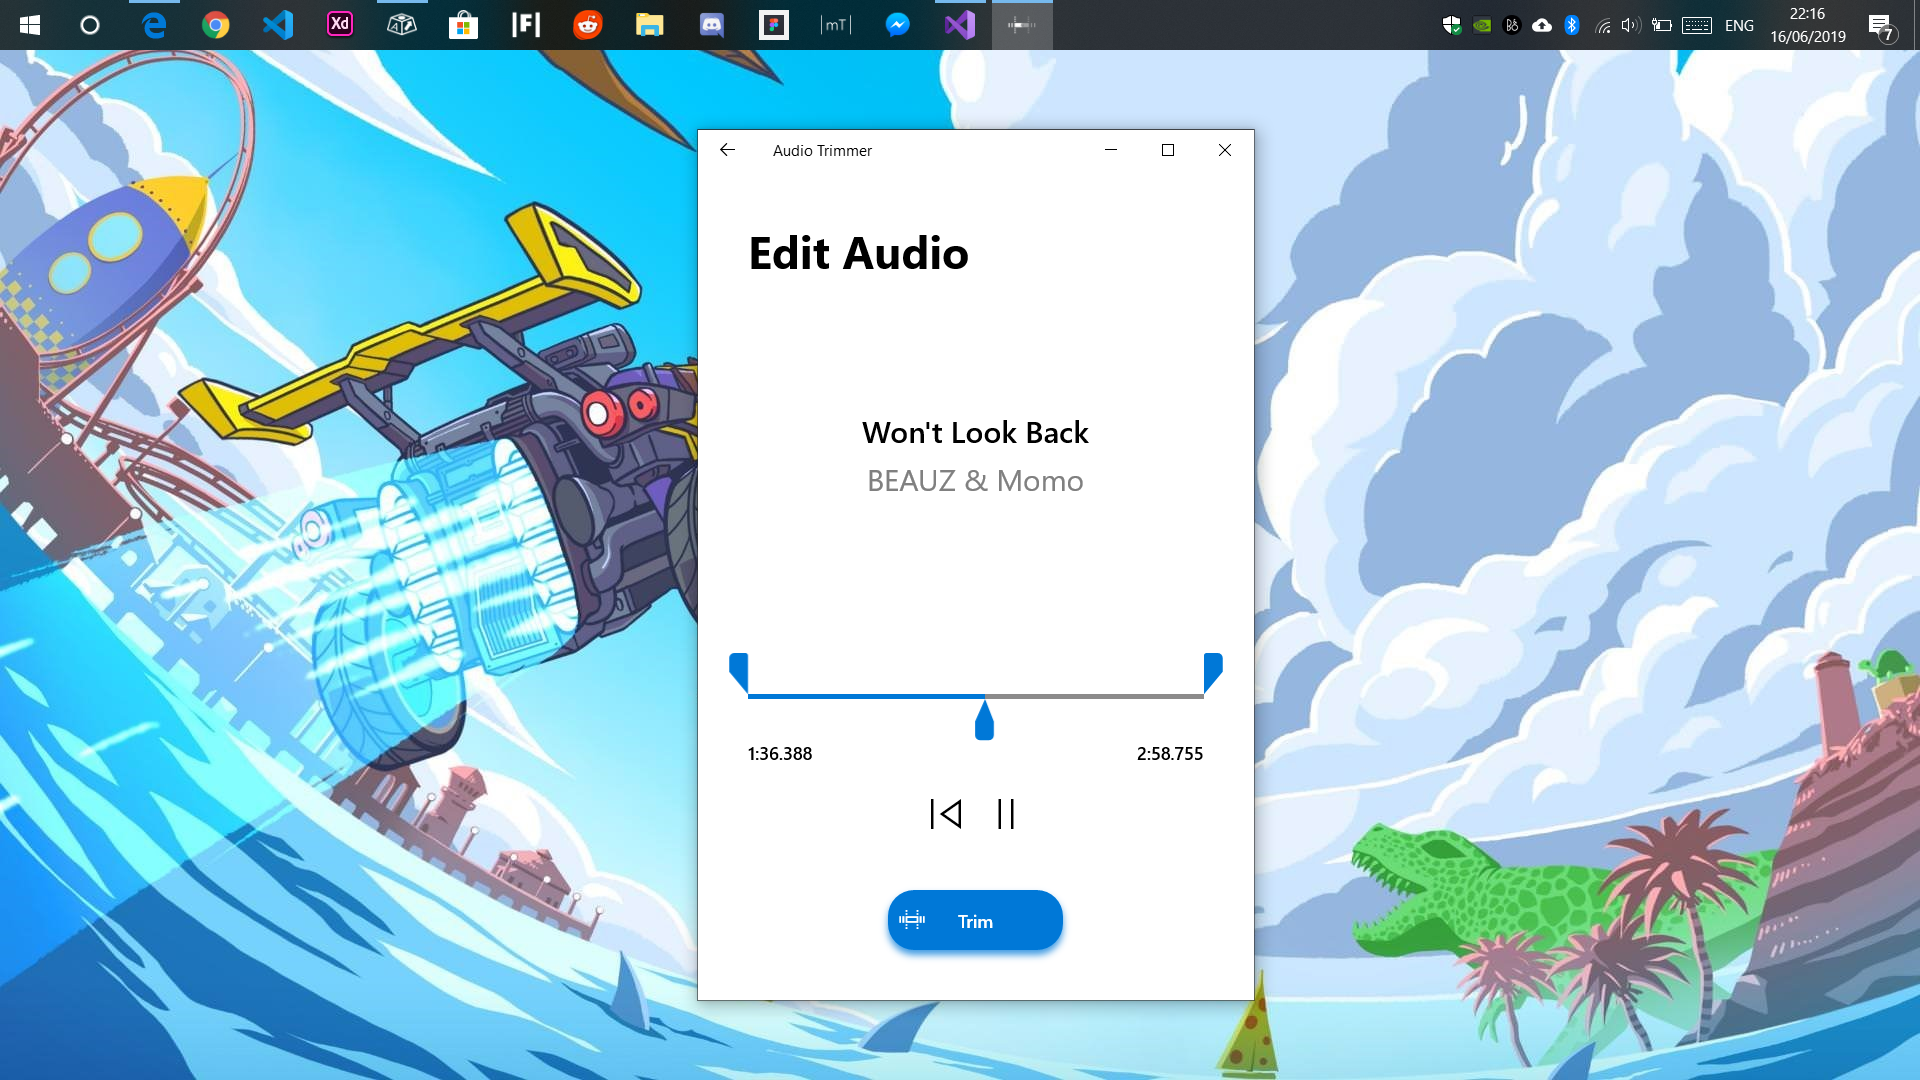Pause the audio playback
Screen dimensions: 1920x1080
(1006, 813)
